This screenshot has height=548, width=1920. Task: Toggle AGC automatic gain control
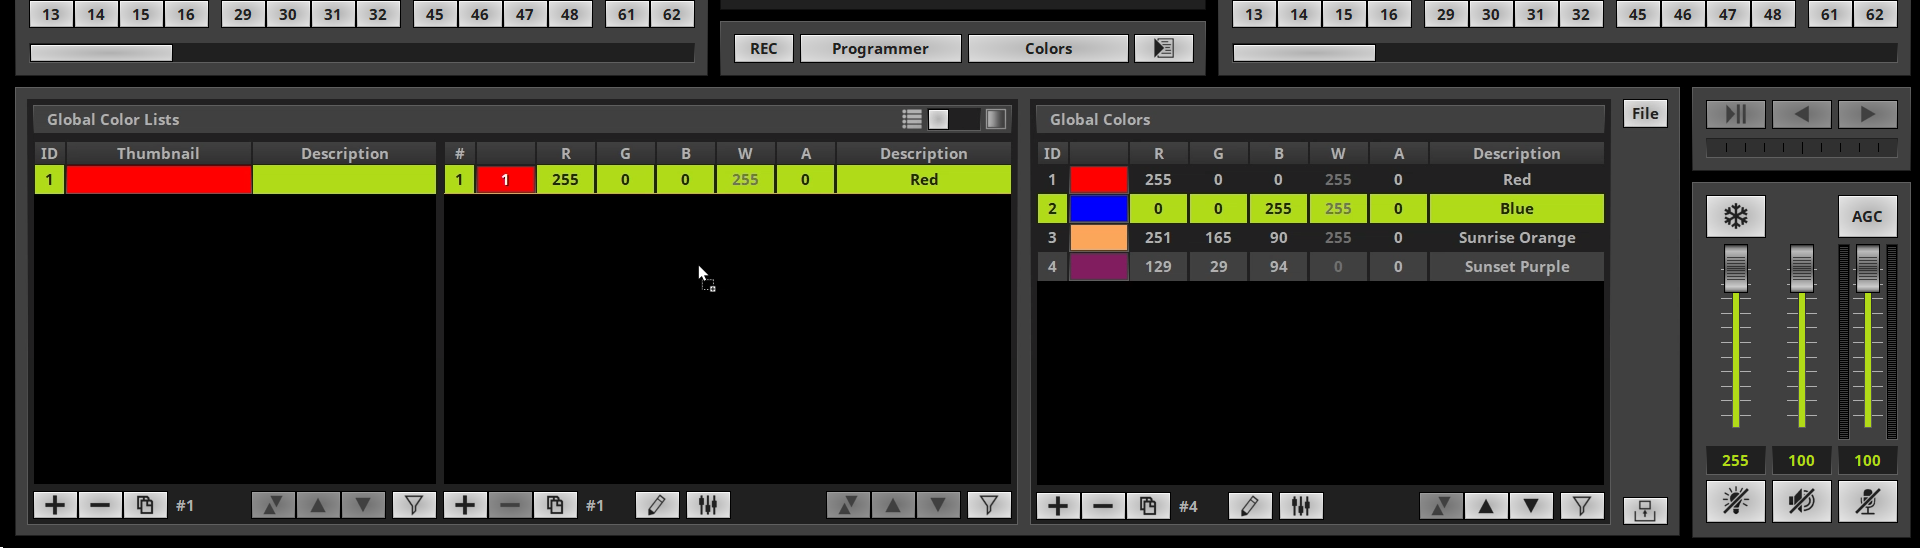(x=1868, y=216)
